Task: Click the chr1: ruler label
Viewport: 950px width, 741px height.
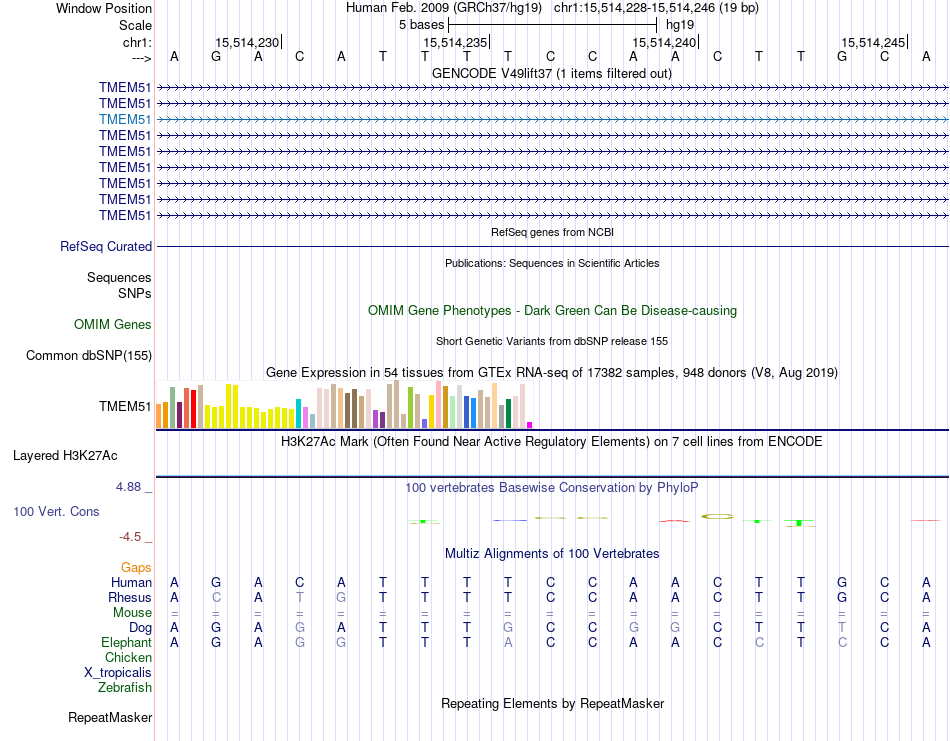Action: click(137, 42)
